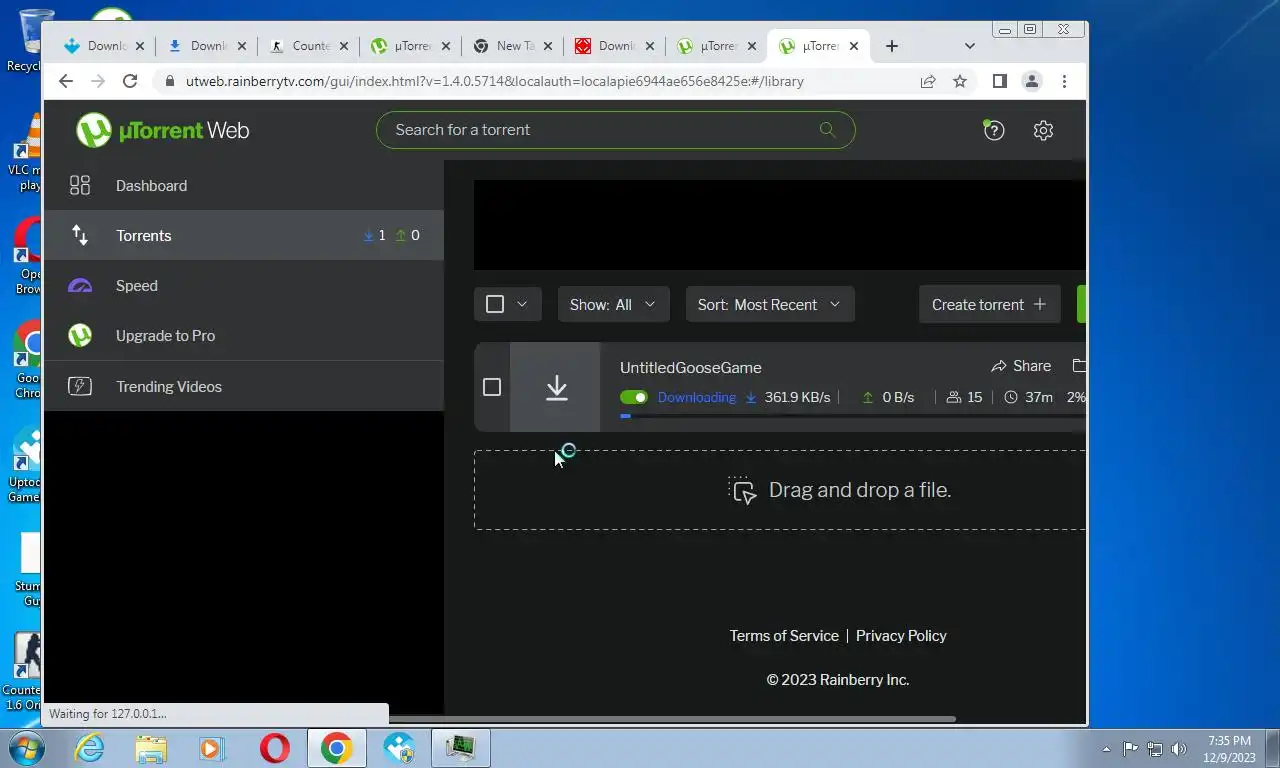
Task: Open Windows Explorer folder on taskbar
Action: [151, 748]
